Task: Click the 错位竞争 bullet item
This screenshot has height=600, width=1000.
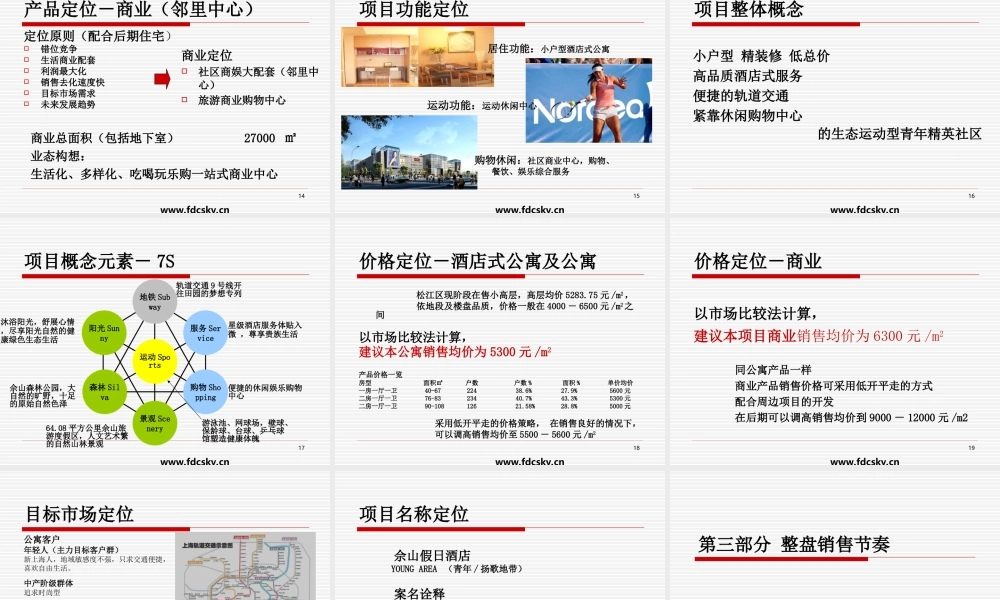Action: point(59,49)
